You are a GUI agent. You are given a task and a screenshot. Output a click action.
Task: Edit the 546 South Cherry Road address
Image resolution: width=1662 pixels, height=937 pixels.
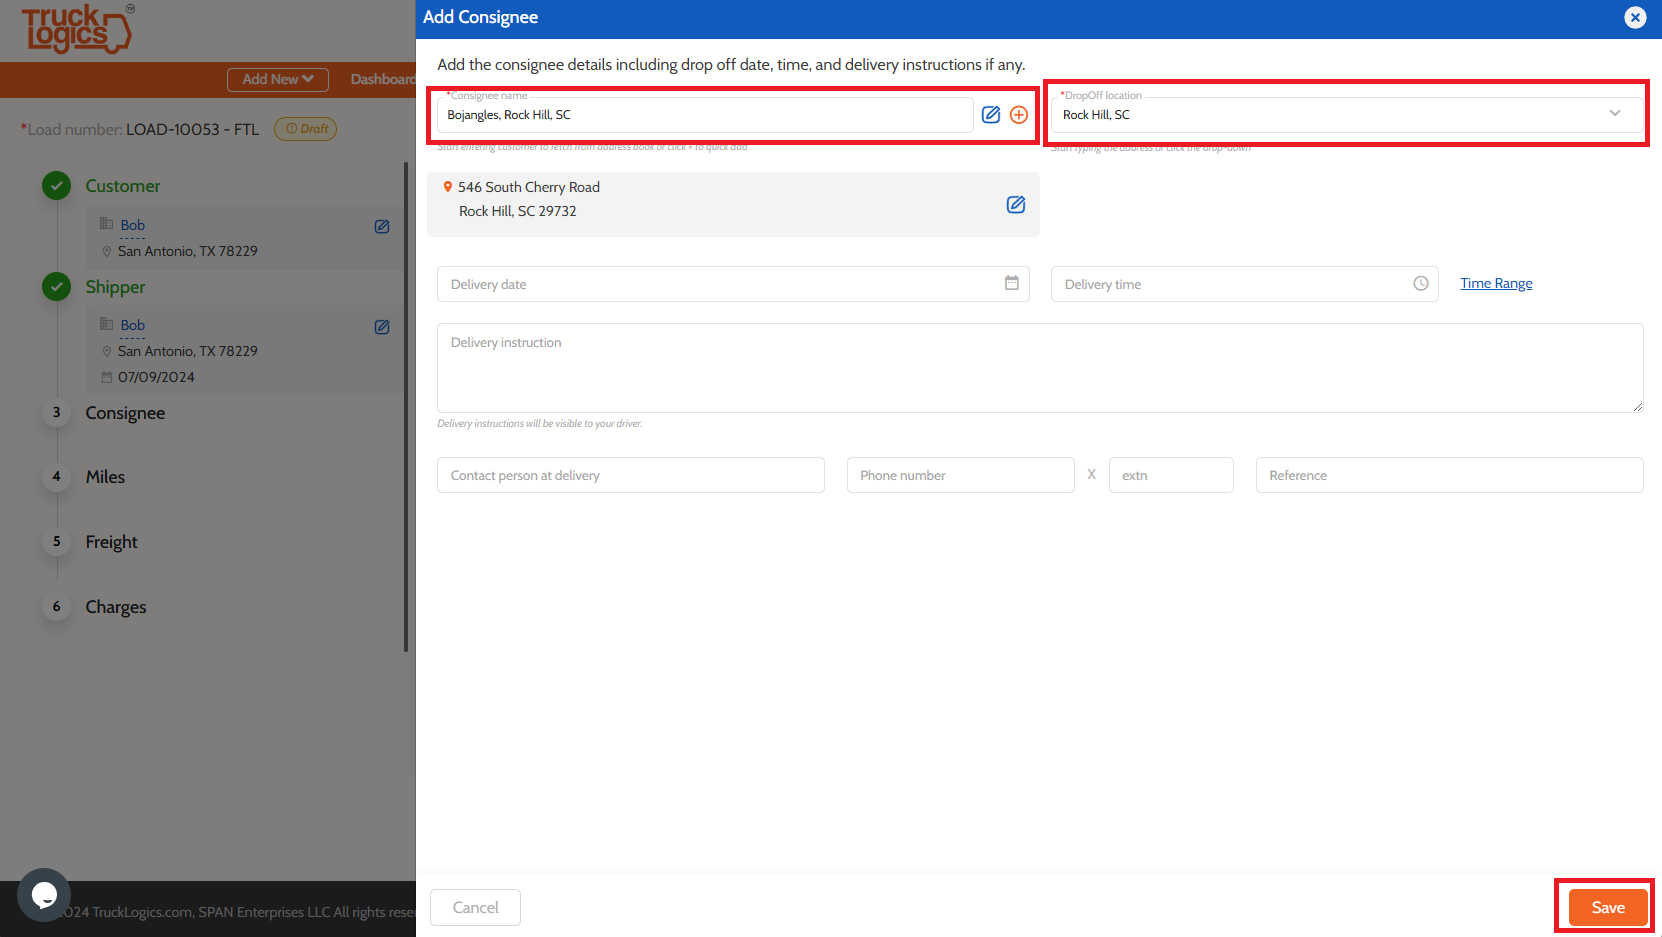coord(1016,204)
